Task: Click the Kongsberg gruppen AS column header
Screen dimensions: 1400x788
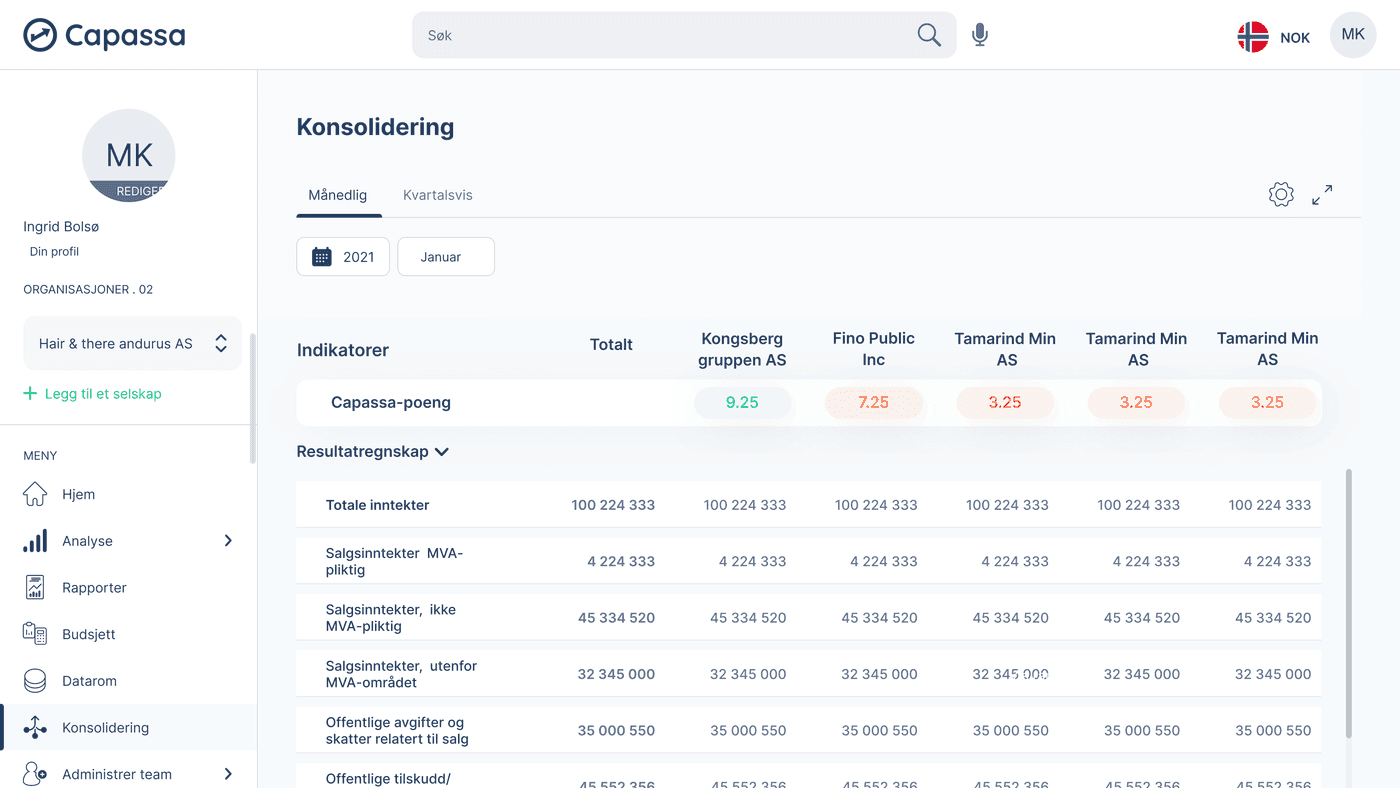Action: click(744, 349)
